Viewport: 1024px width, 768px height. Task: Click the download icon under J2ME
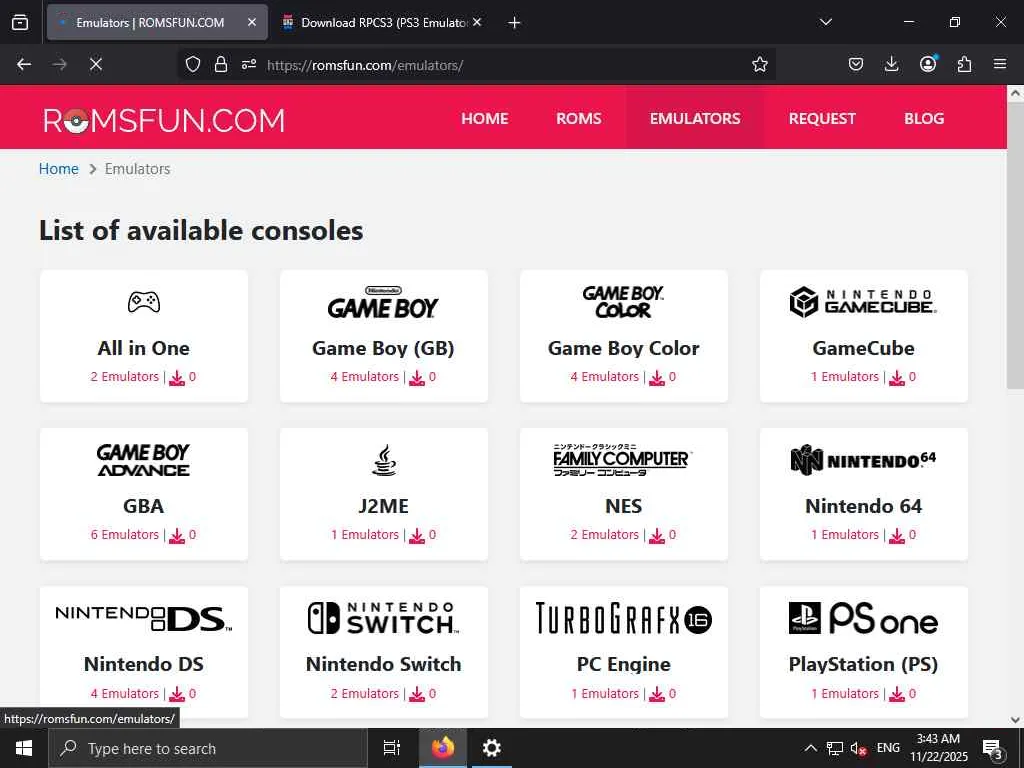click(417, 536)
